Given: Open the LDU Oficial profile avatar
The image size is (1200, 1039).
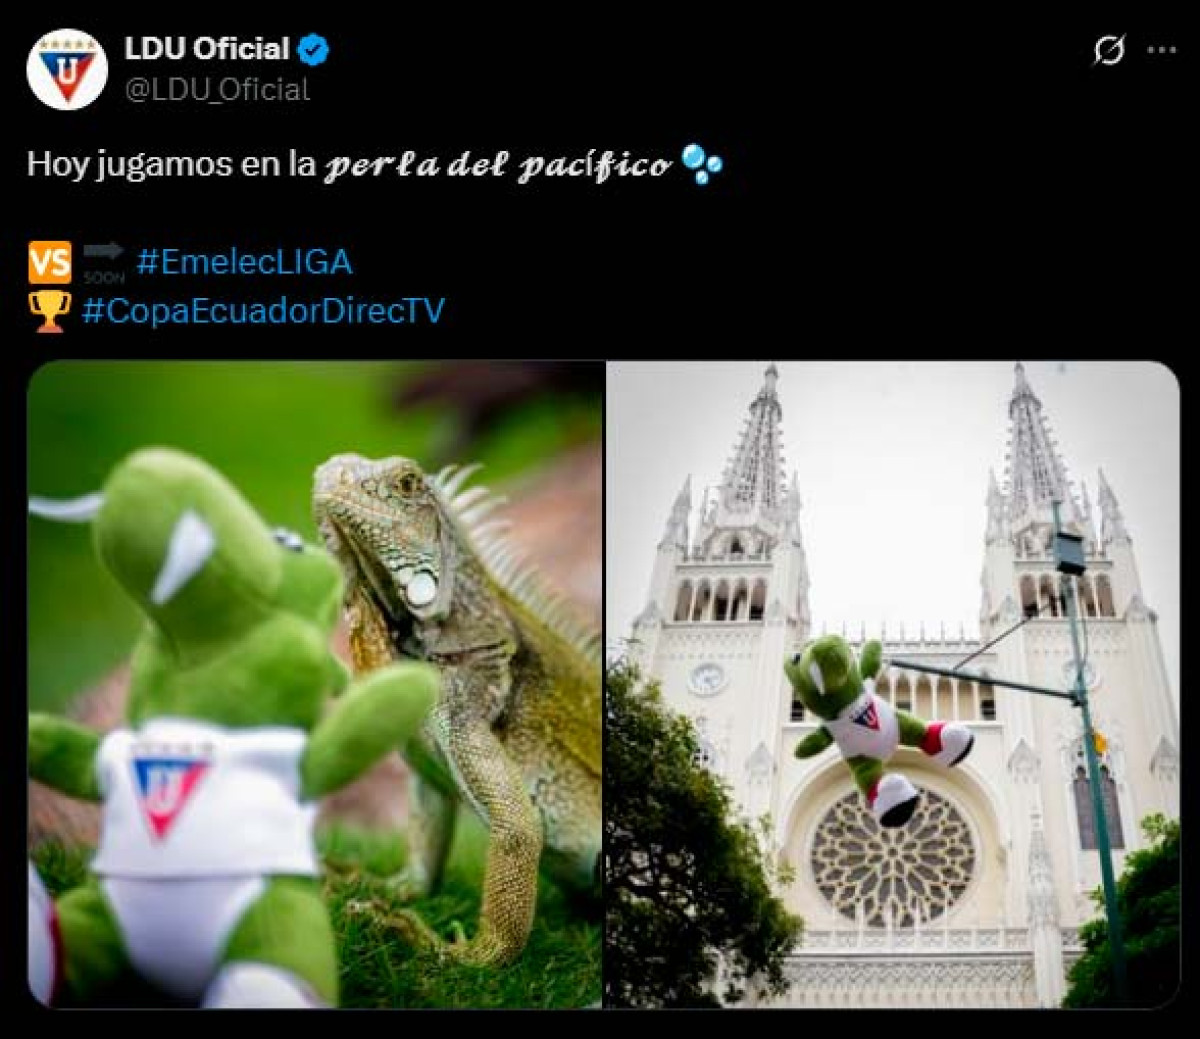Looking at the screenshot, I should point(67,69).
